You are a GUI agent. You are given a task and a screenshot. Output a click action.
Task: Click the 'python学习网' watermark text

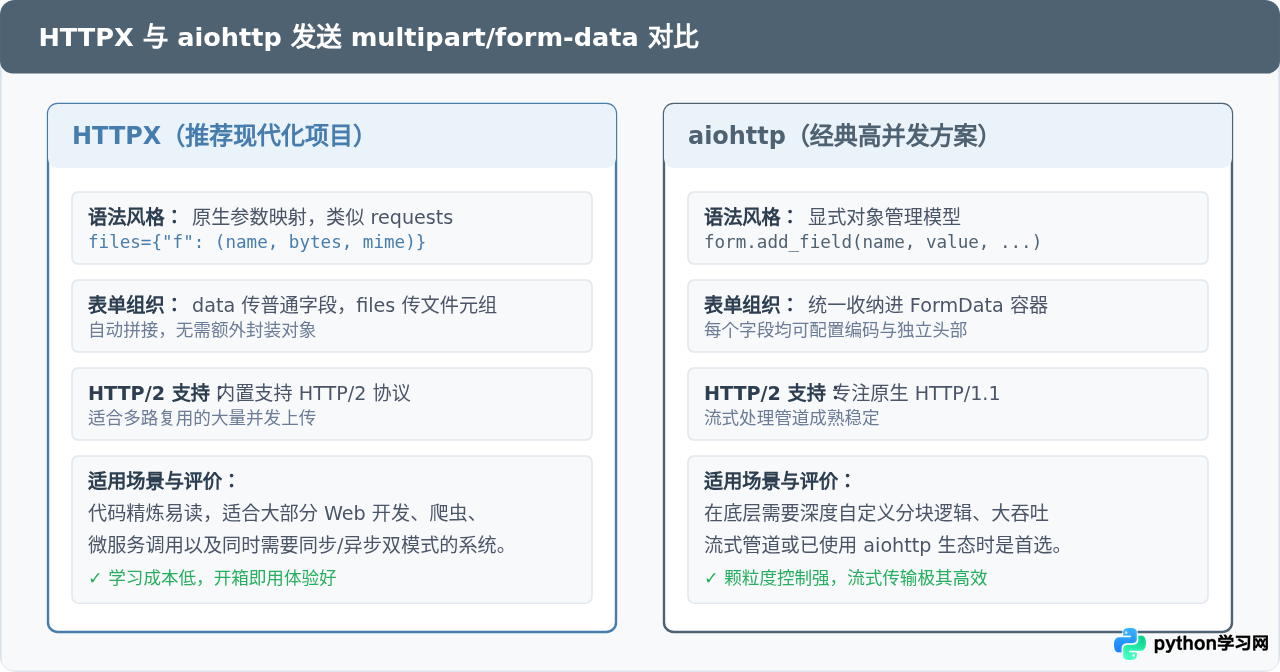(x=1211, y=644)
